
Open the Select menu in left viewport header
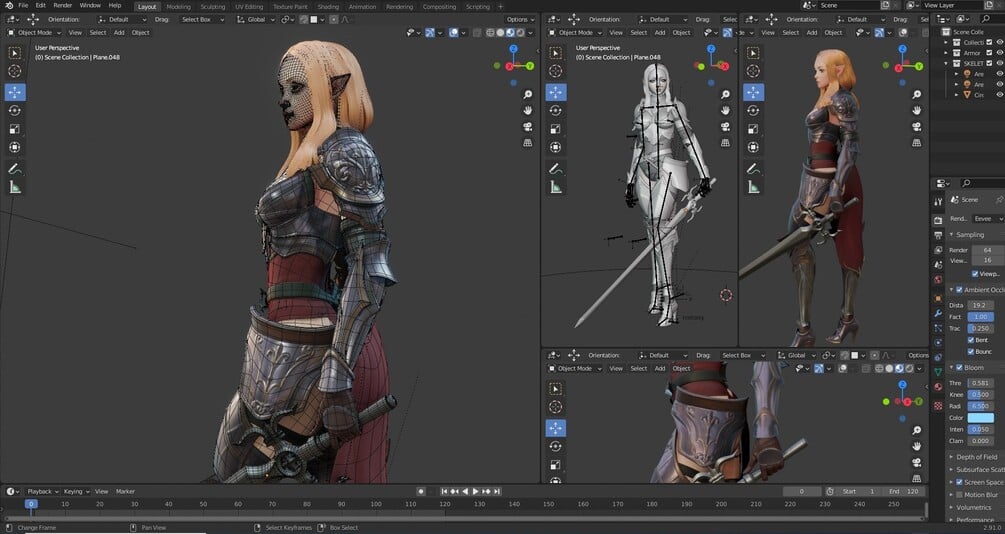pos(97,33)
